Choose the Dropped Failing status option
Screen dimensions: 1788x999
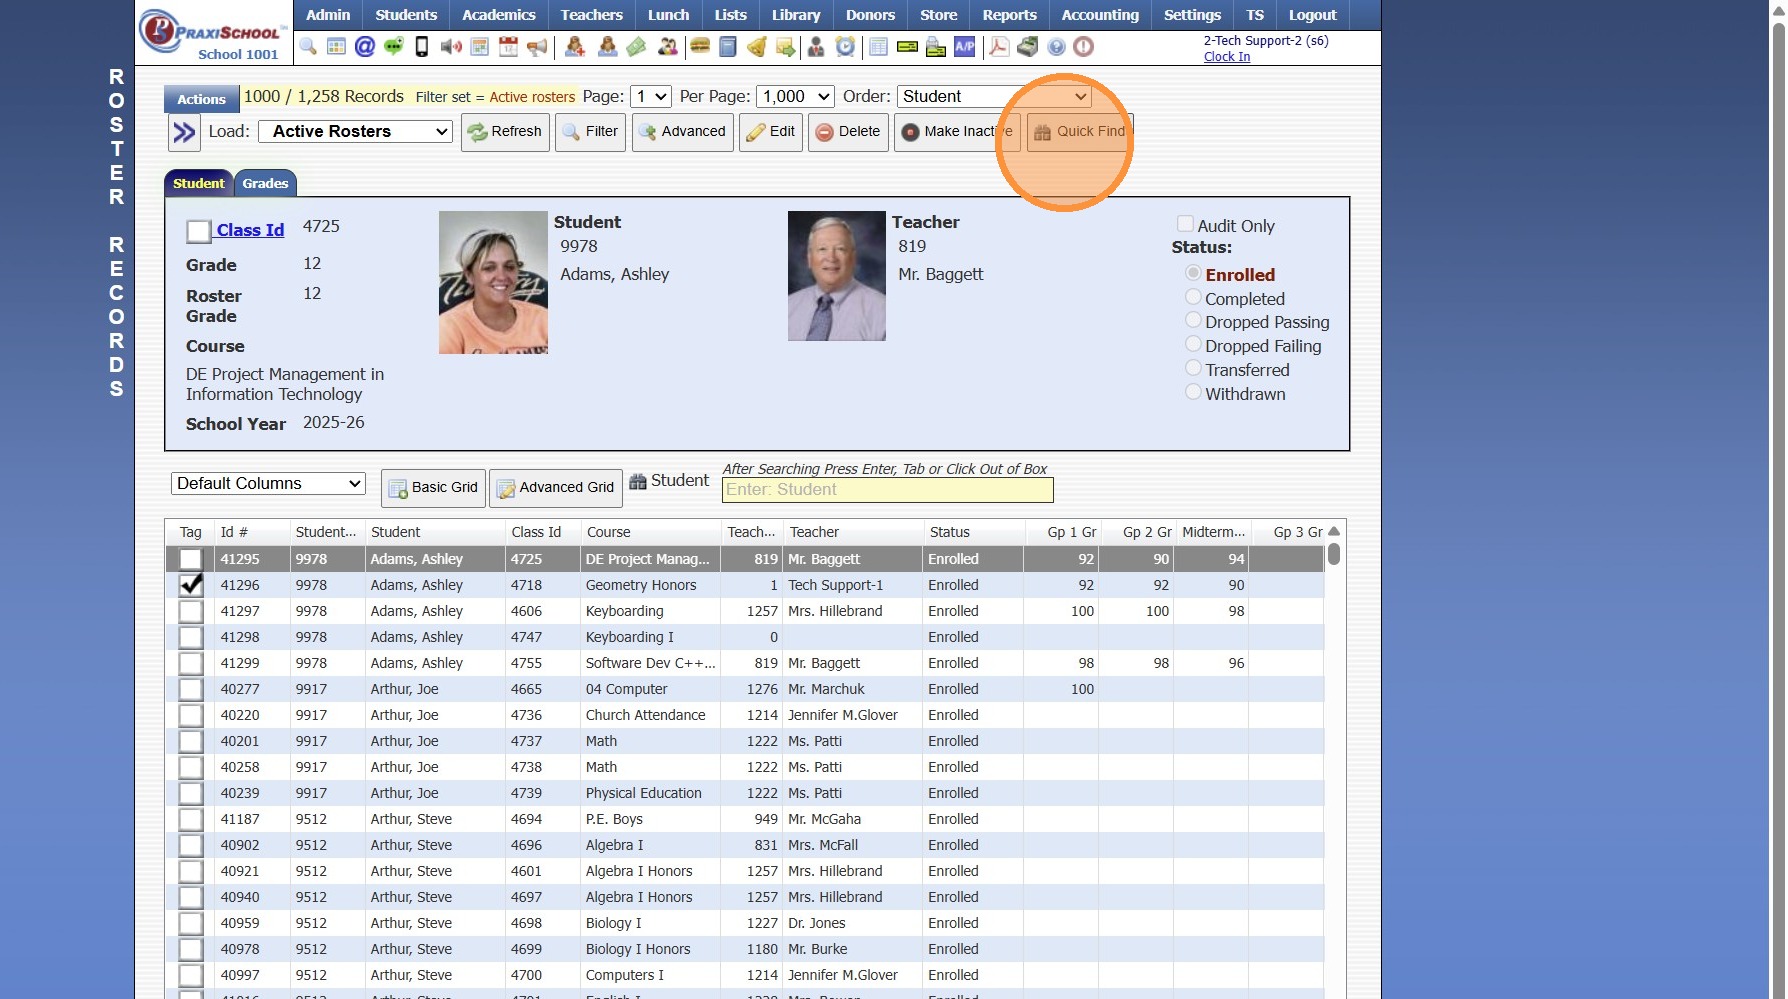[x=1193, y=344]
